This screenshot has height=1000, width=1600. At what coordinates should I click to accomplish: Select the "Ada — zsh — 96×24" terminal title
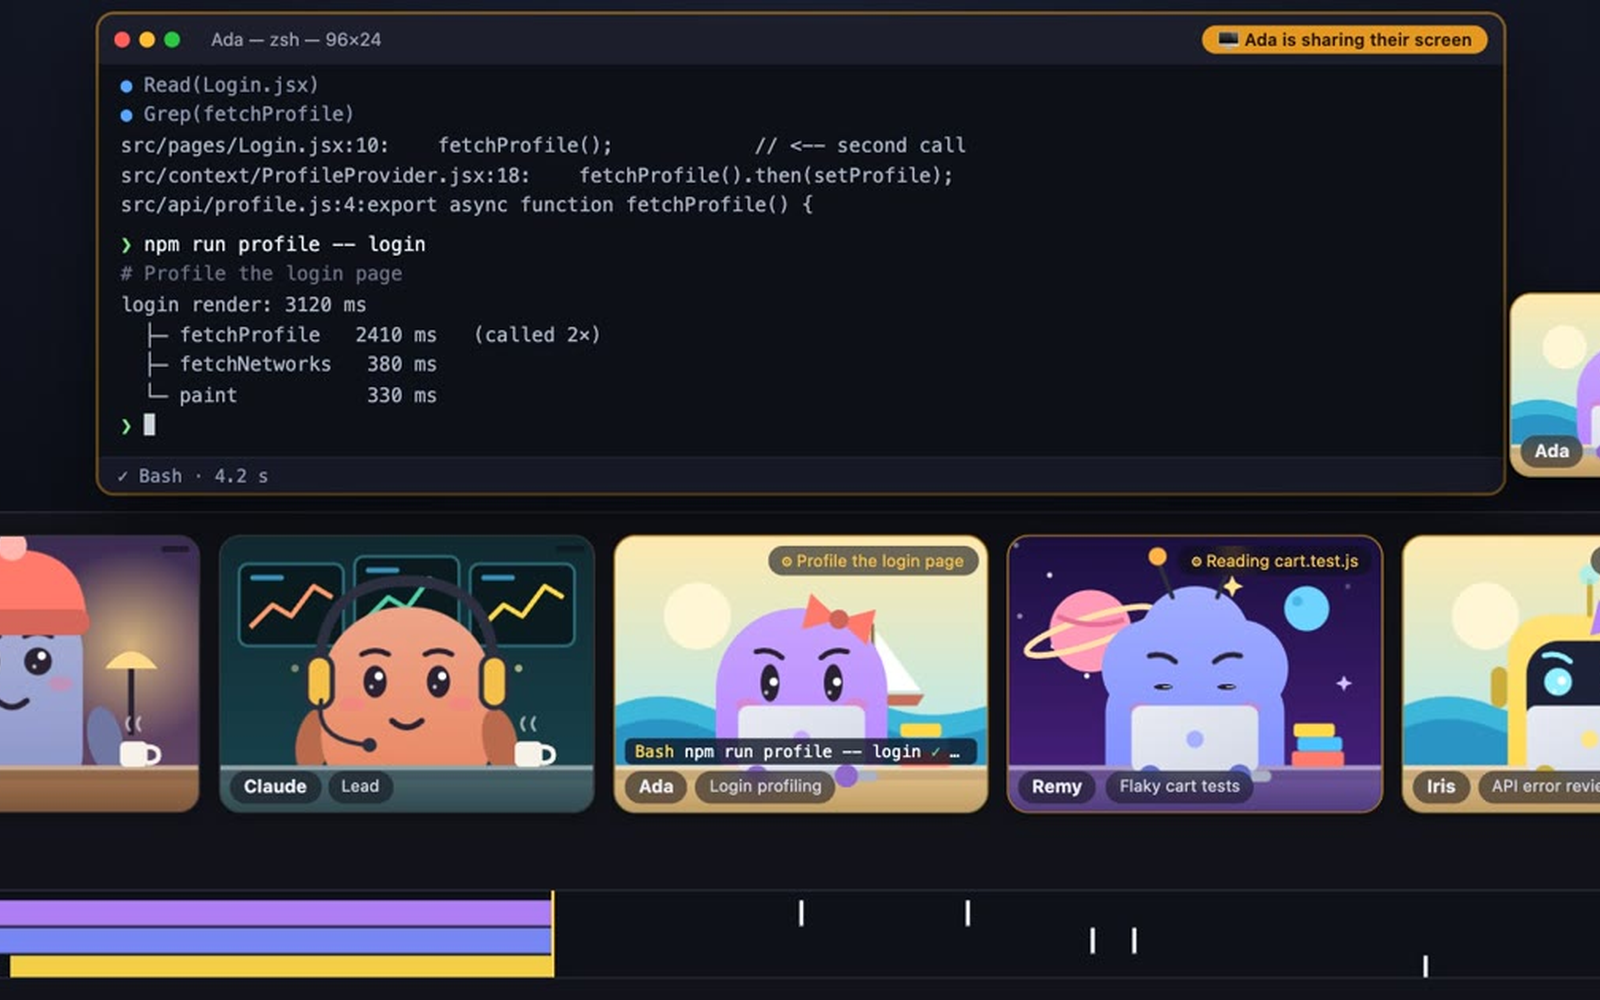296,40
